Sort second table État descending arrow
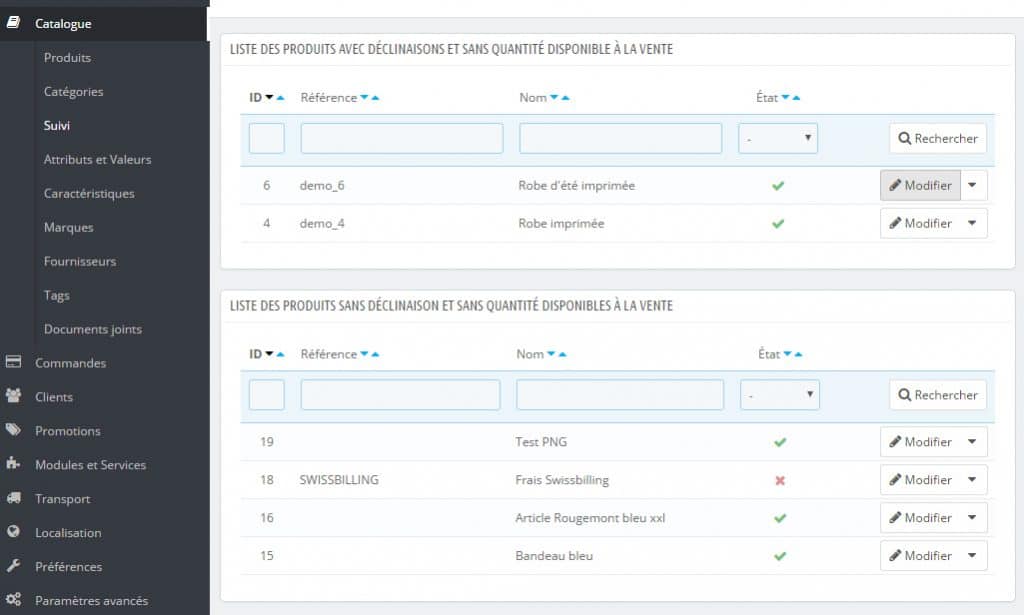The height and width of the screenshot is (615, 1024). [x=788, y=354]
